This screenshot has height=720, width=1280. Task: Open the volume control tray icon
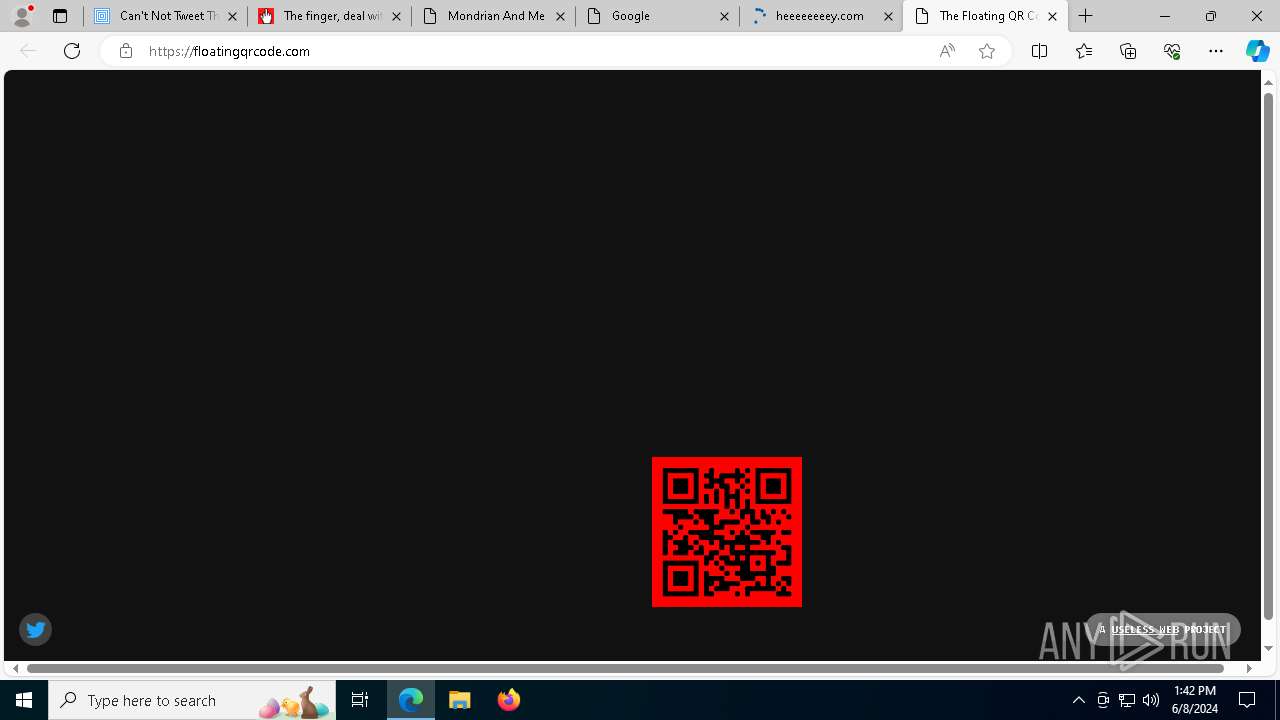1151,700
